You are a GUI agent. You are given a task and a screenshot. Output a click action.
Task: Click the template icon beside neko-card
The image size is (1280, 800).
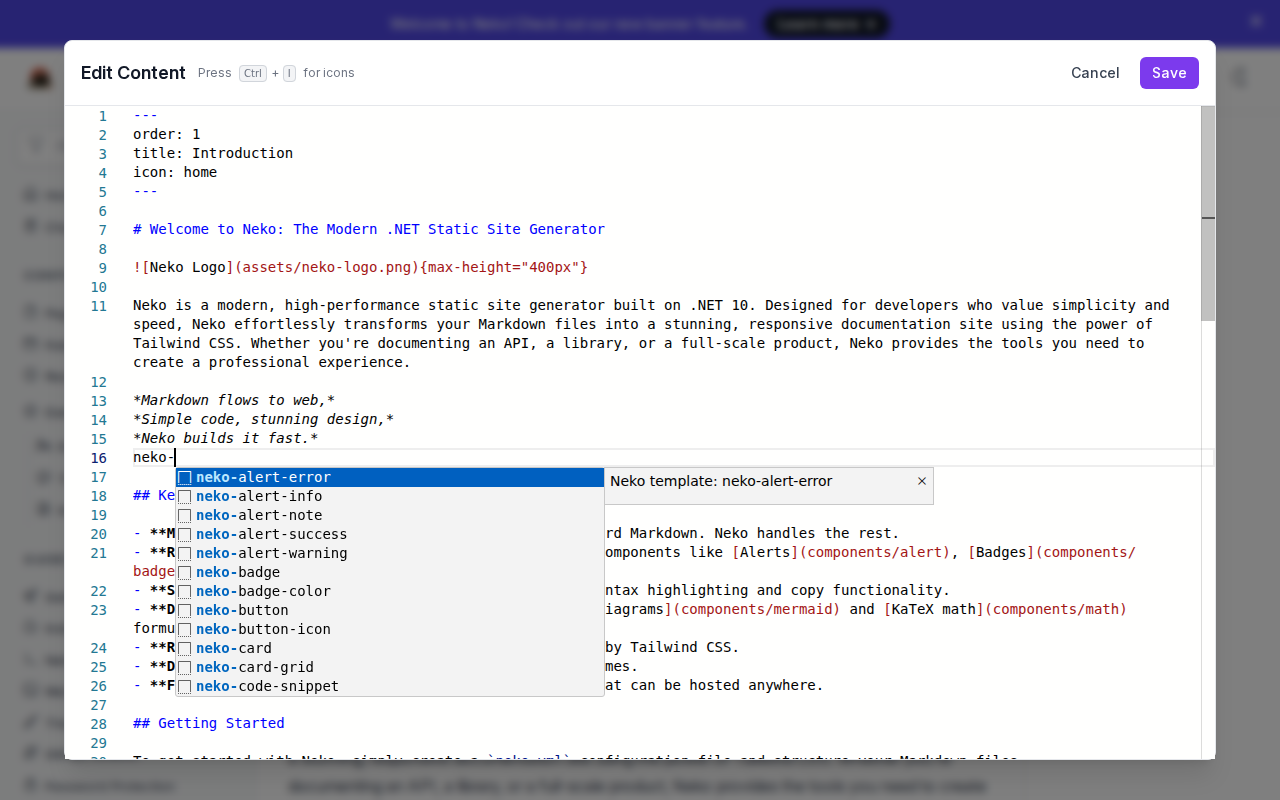tap(185, 648)
